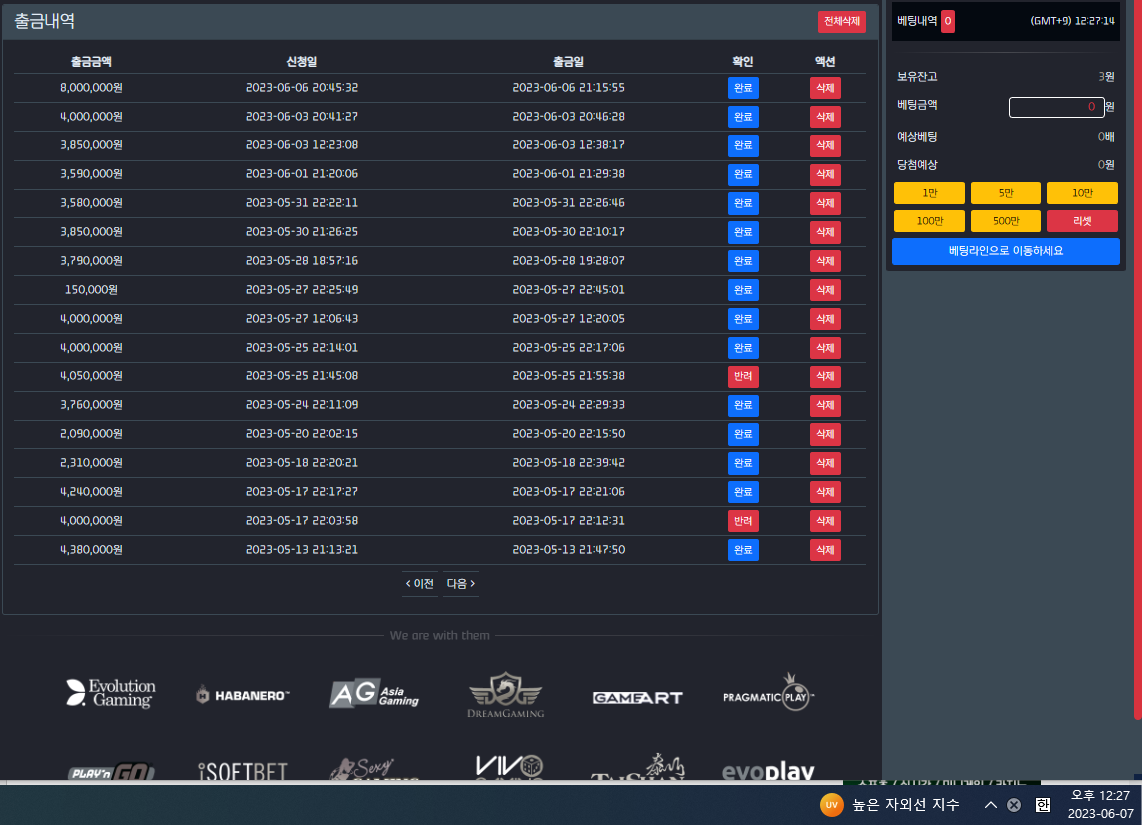Click the page scrollbar on the right edge
The width and height of the screenshot is (1142, 825).
point(1138,360)
